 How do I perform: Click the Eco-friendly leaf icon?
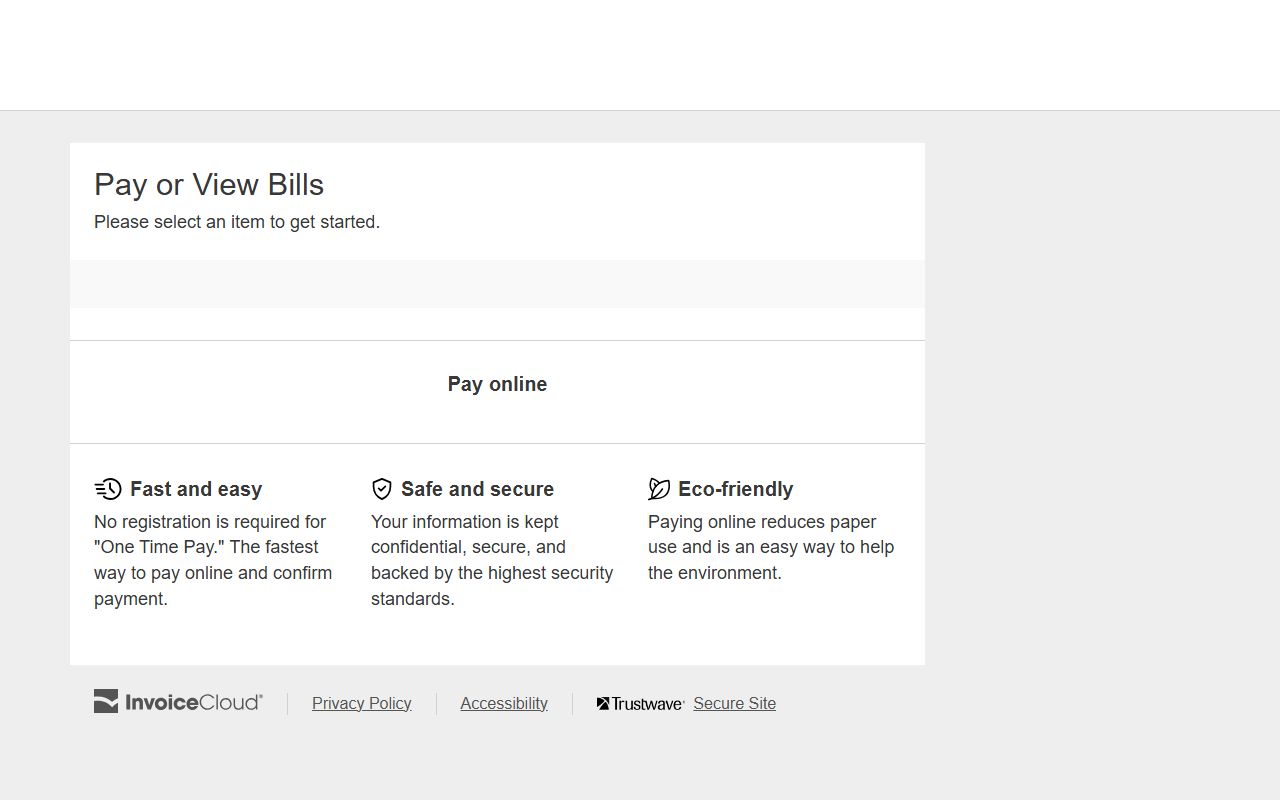(659, 489)
